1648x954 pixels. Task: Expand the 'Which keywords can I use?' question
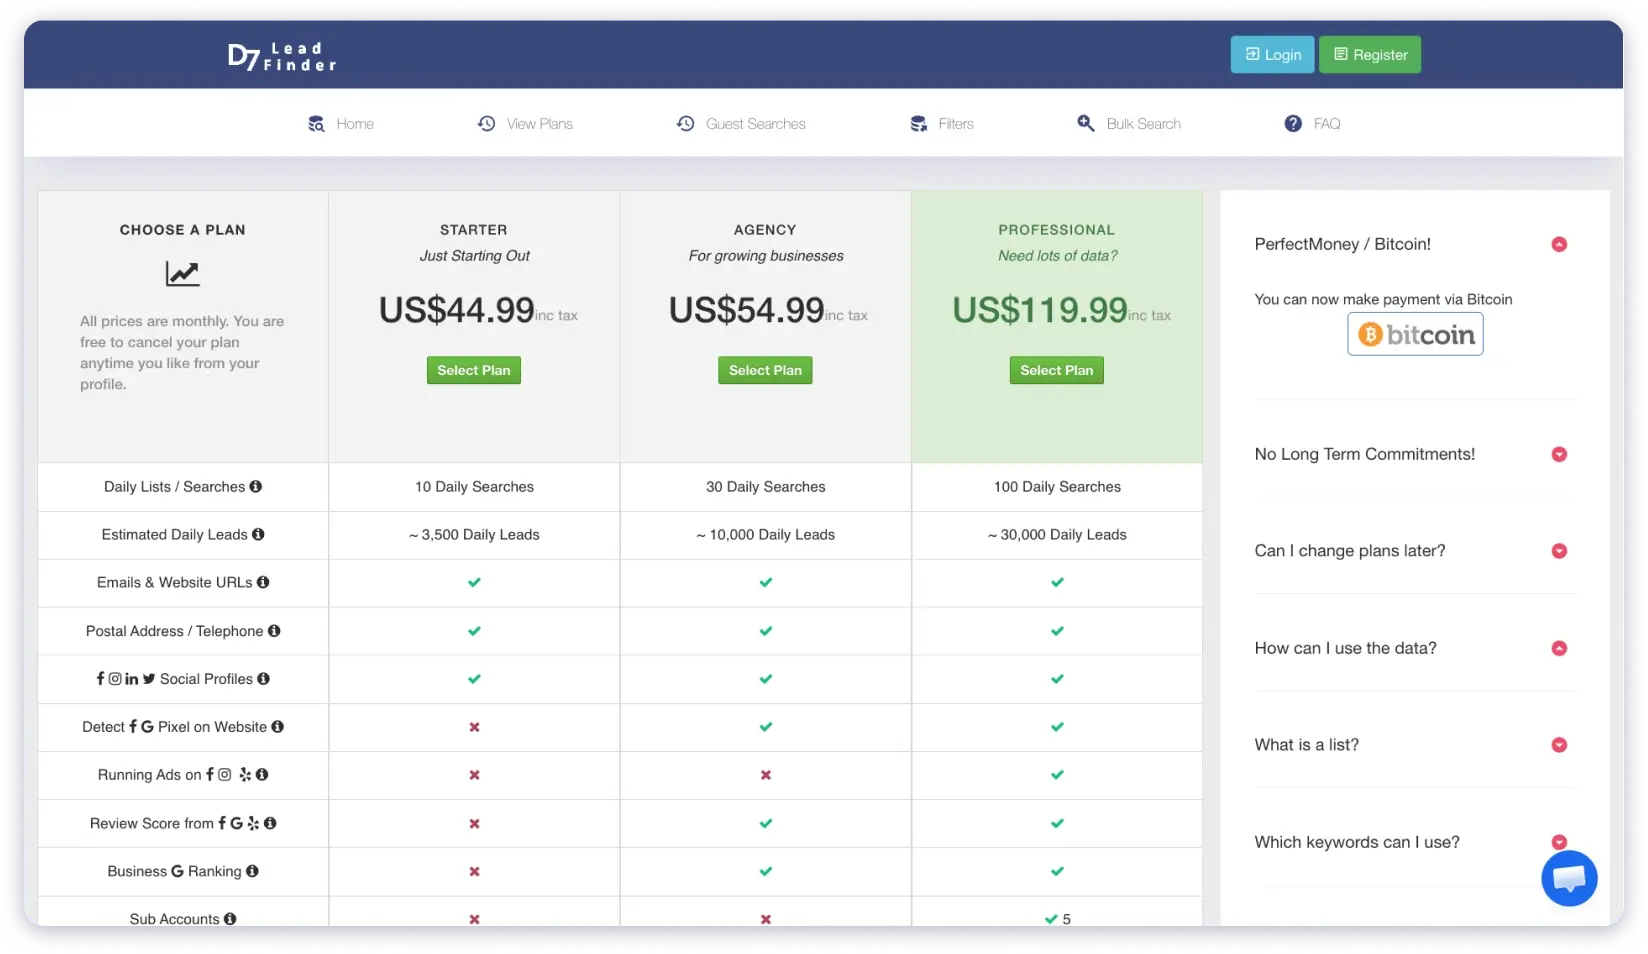(1559, 842)
